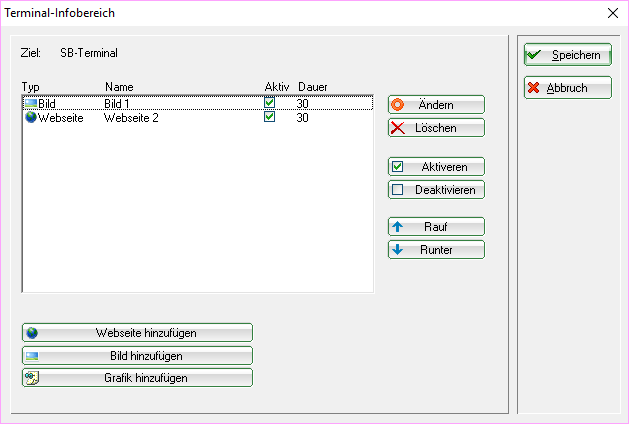Click the Dauer column header
The image size is (629, 424).
click(312, 87)
